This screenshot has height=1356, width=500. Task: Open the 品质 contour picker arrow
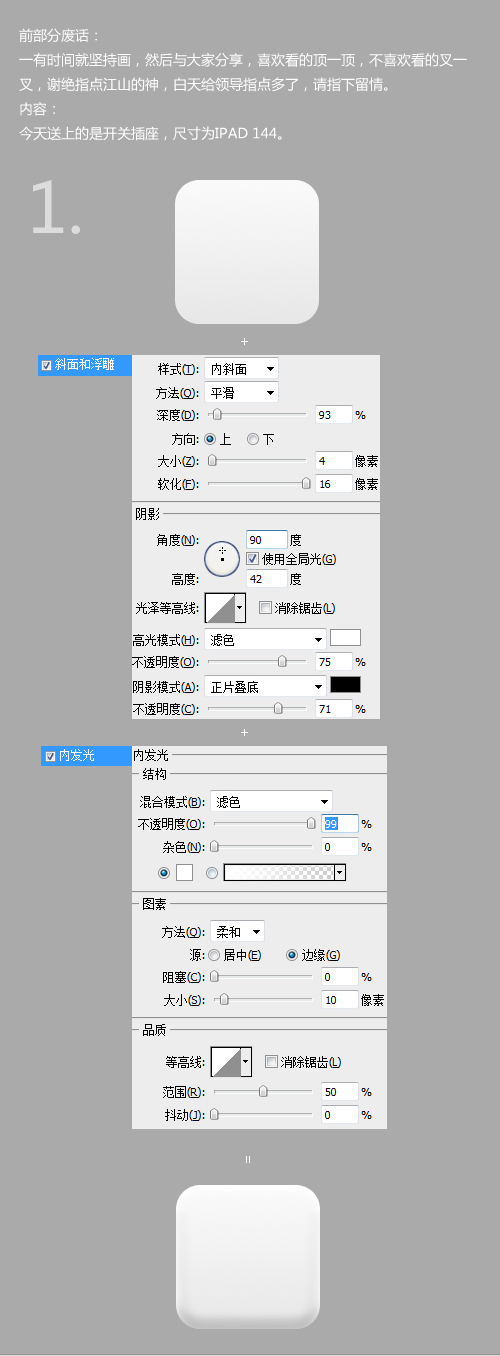(246, 1061)
